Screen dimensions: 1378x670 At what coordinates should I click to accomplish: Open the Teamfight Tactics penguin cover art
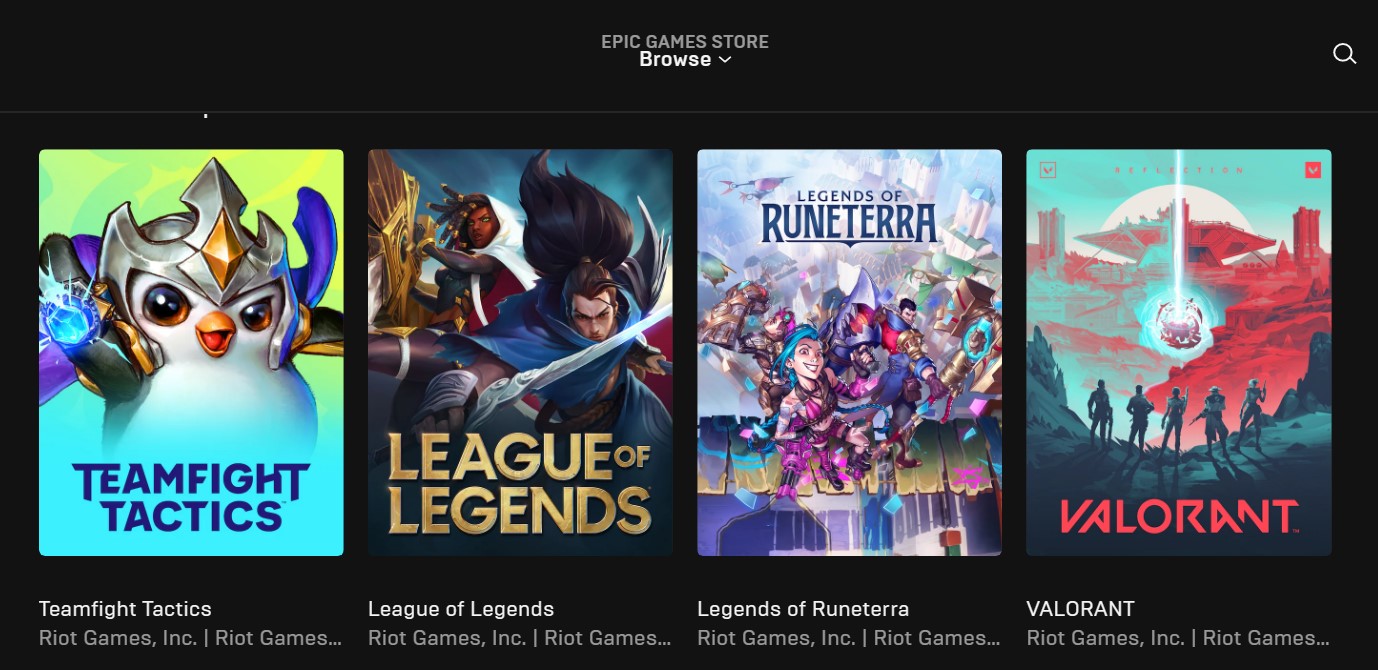pyautogui.click(x=191, y=353)
